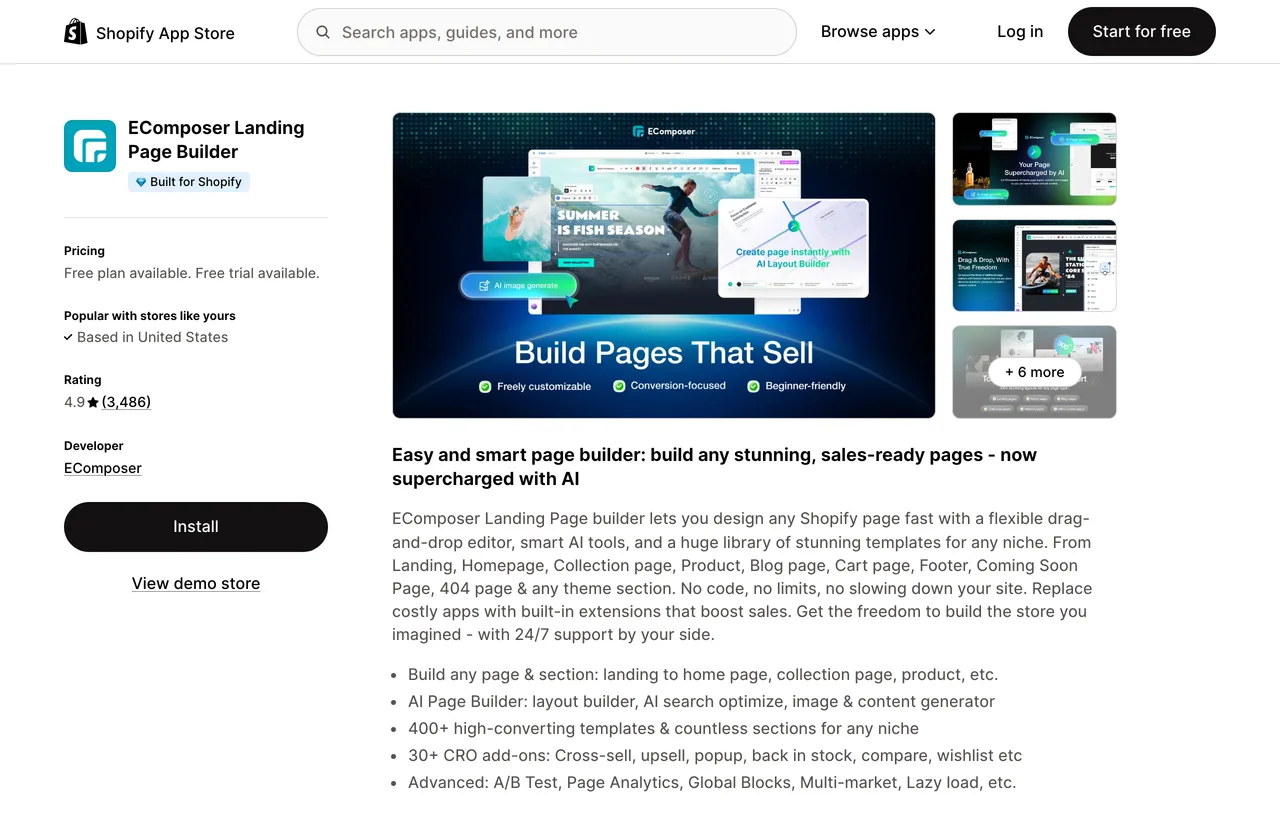Click the 4.9 rating value

click(74, 402)
